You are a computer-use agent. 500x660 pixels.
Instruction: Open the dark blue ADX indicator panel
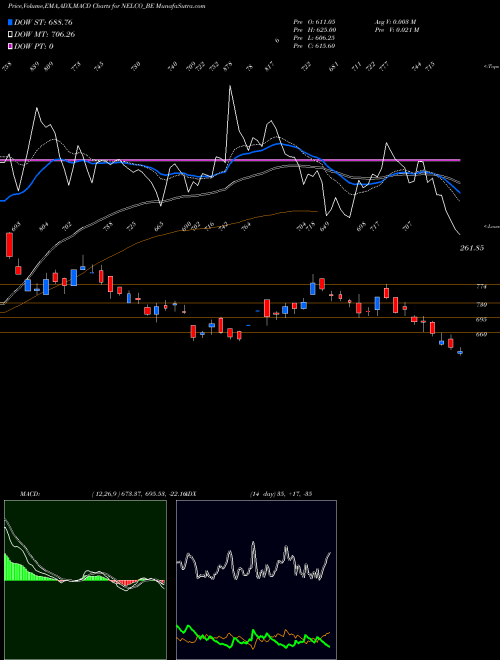(256, 580)
